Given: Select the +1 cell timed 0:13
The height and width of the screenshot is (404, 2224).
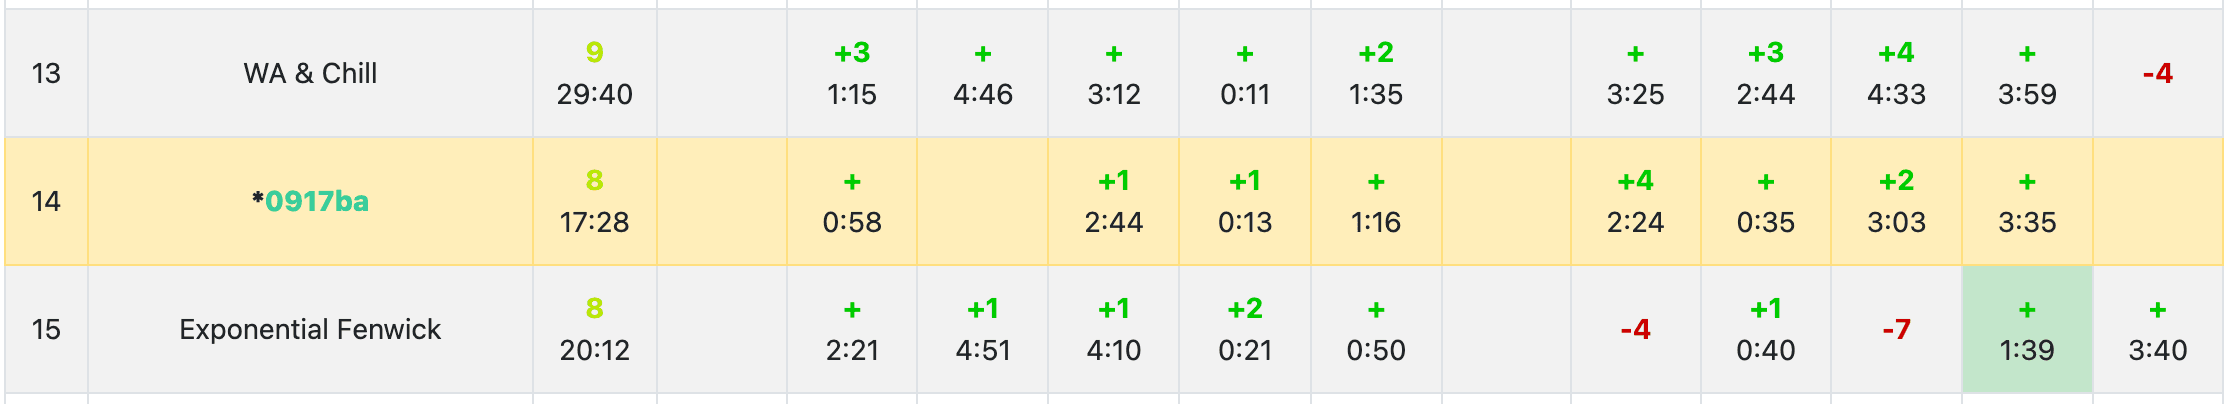Looking at the screenshot, I should 1245,201.
